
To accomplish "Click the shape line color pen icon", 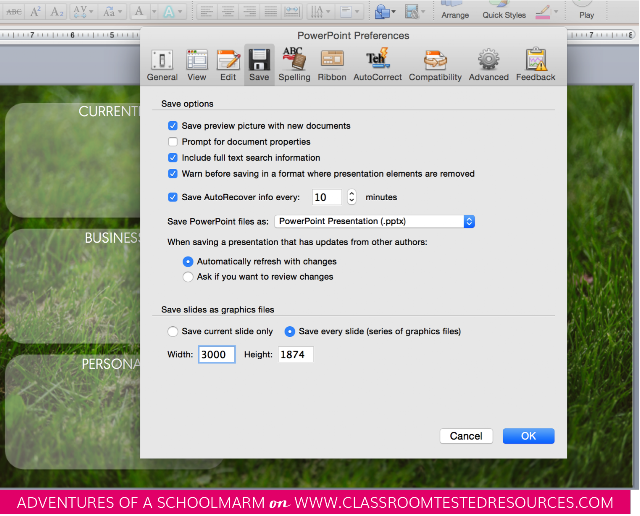I will pos(543,11).
